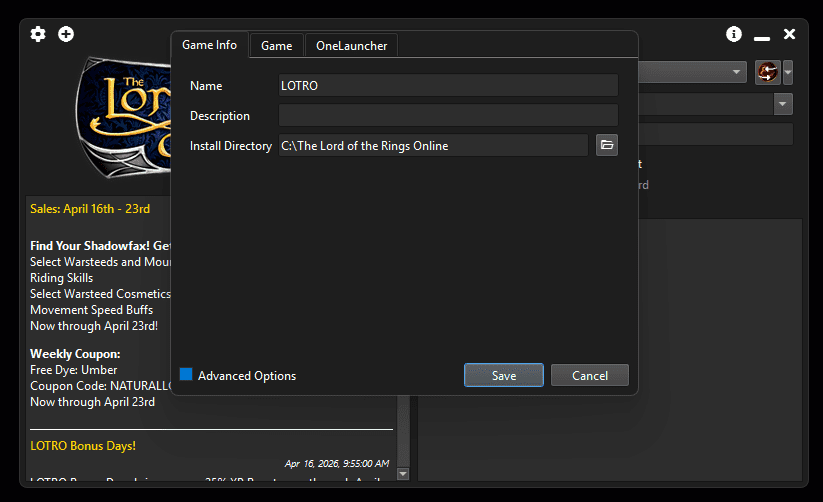This screenshot has height=502, width=823.
Task: Click the Name field containing LOTRO
Action: click(448, 86)
